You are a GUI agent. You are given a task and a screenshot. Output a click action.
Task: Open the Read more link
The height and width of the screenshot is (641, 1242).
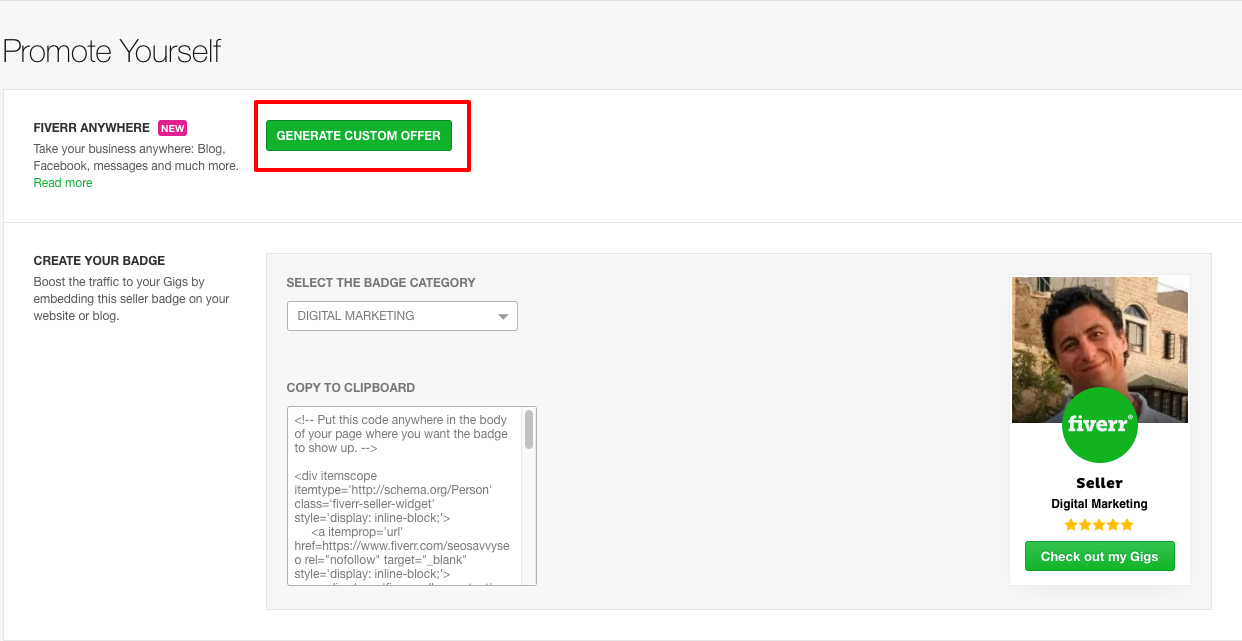point(62,182)
